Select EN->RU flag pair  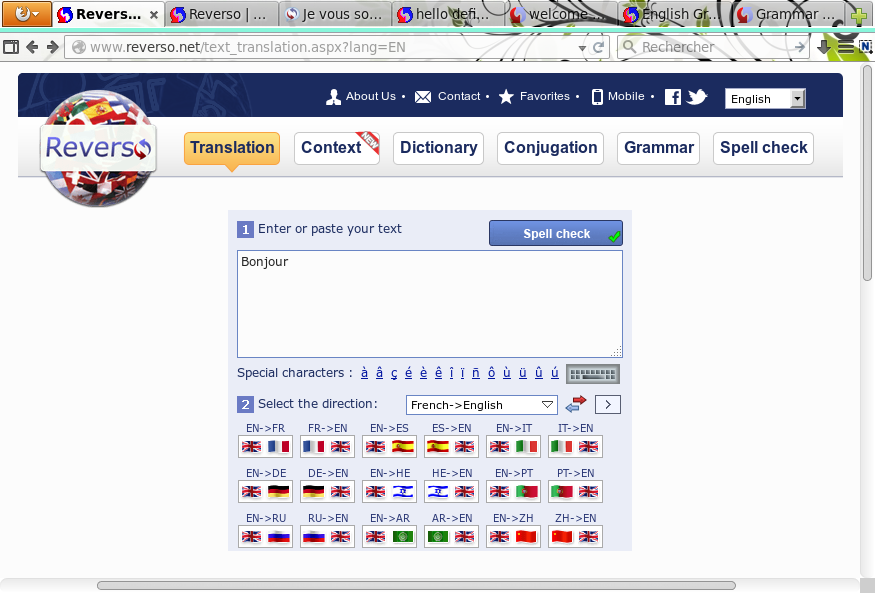click(265, 537)
